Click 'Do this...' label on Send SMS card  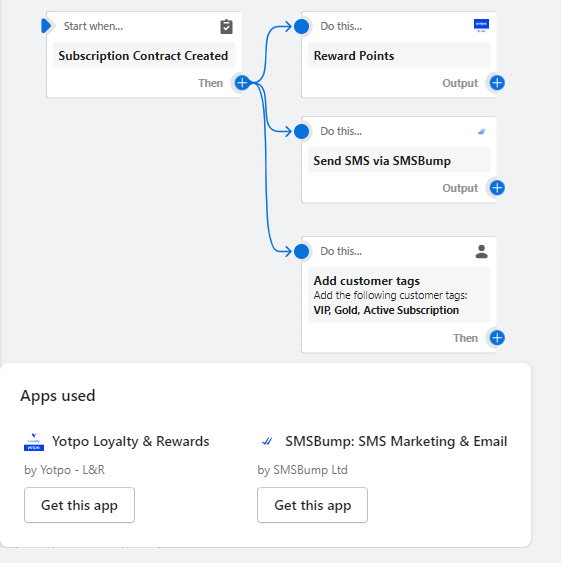coord(341,131)
